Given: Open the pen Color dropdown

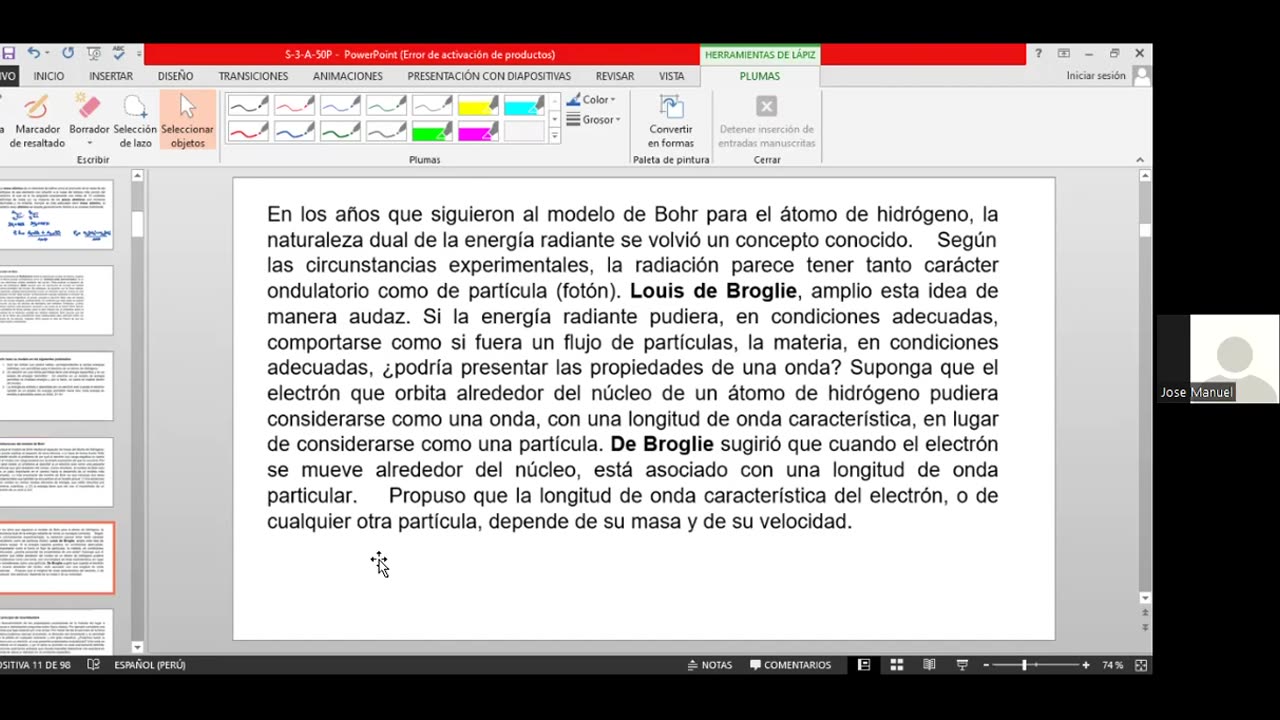Looking at the screenshot, I should (x=591, y=100).
